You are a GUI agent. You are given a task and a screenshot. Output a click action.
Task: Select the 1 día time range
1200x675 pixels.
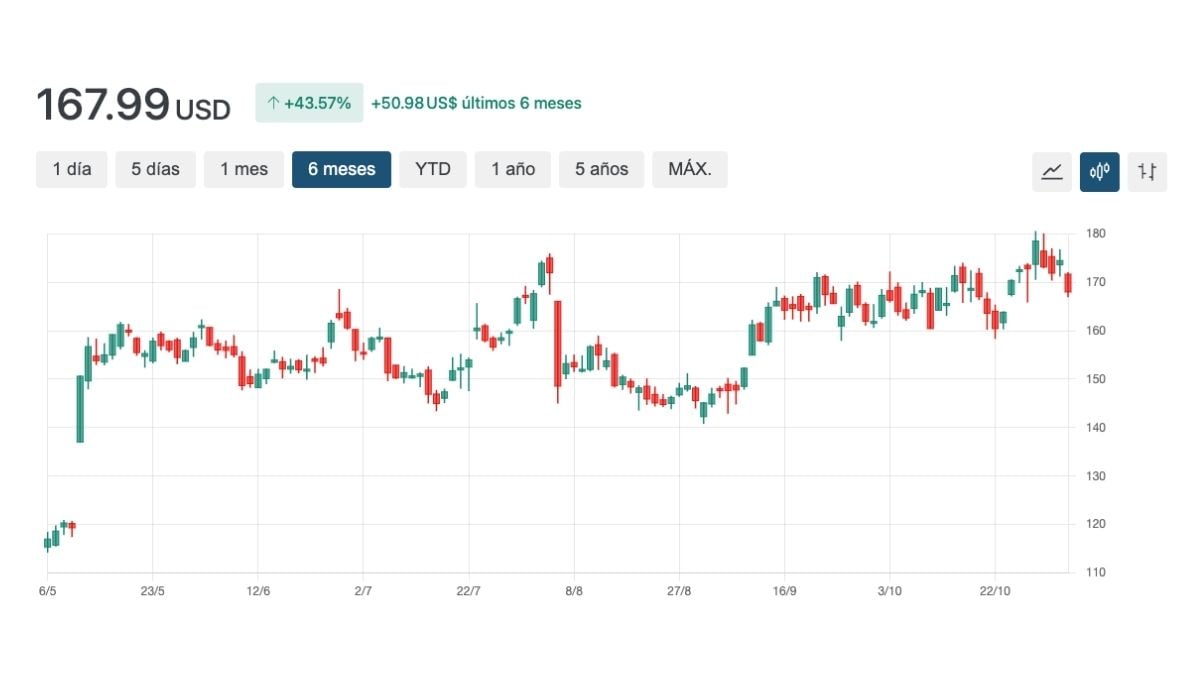click(72, 169)
